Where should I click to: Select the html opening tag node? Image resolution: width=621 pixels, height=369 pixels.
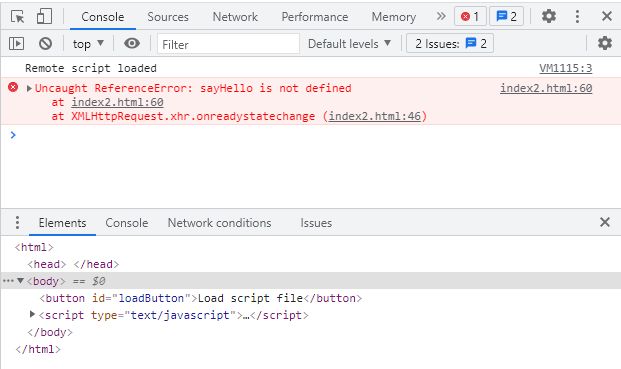[34, 247]
